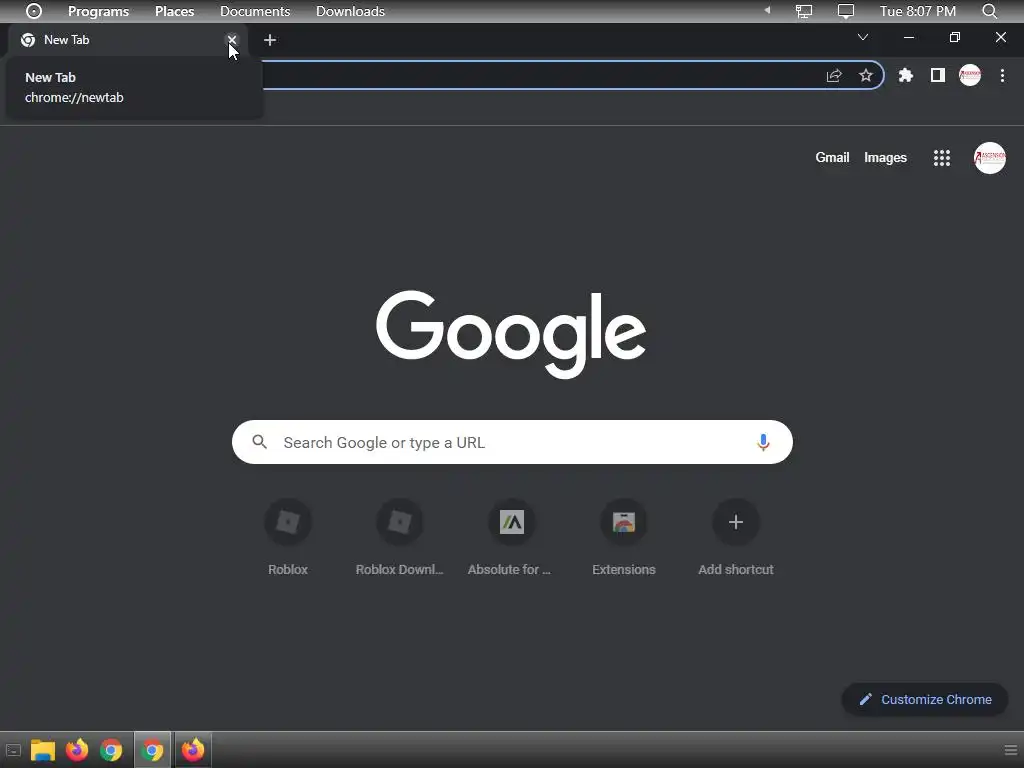Image resolution: width=1024 pixels, height=768 pixels.
Task: Open the taskbar hamburger menu
Action: [1010, 750]
